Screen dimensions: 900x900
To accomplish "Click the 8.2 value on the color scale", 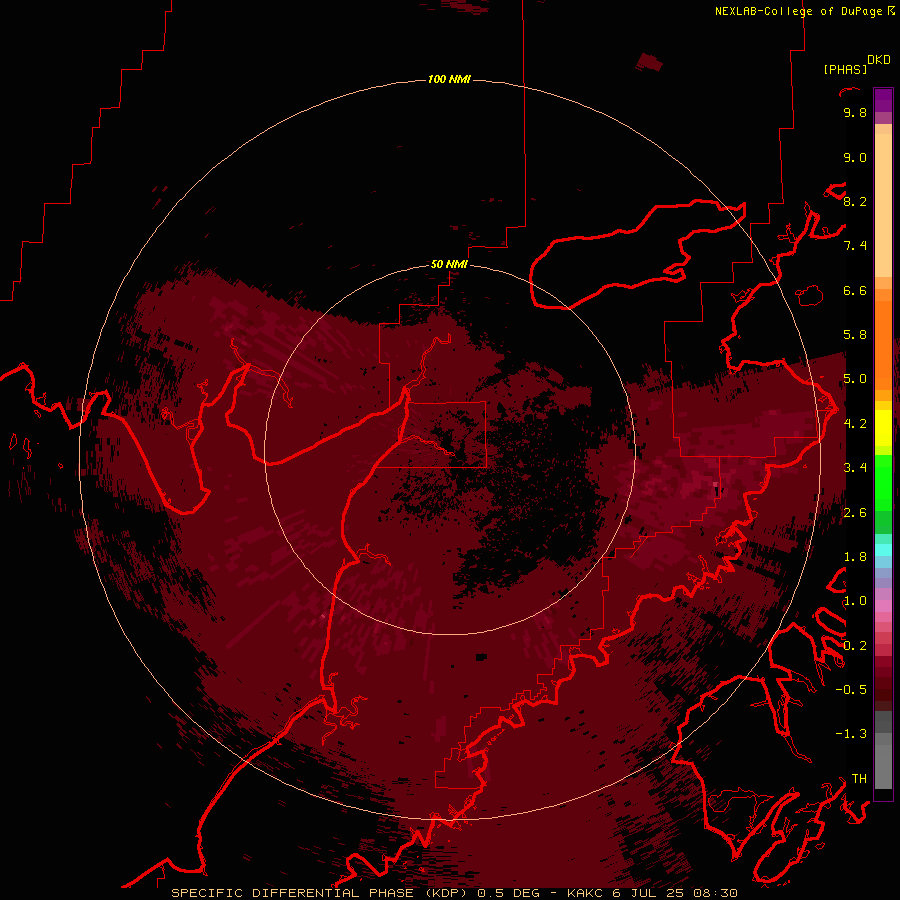I will 855,201.
